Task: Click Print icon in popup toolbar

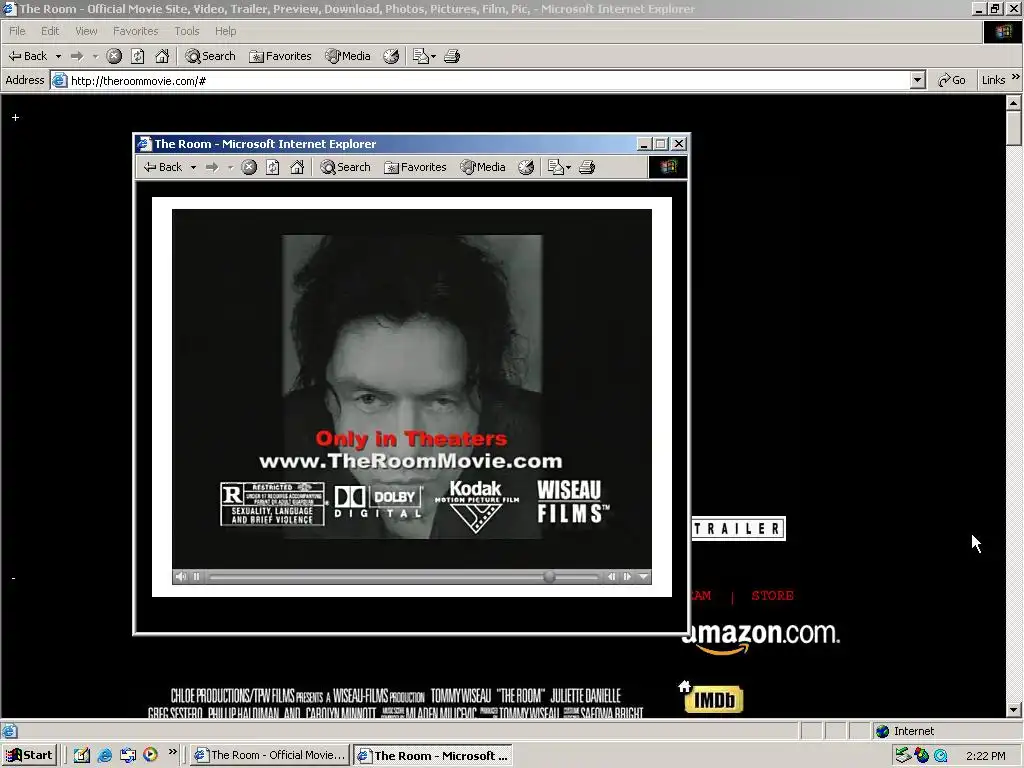Action: coord(587,167)
